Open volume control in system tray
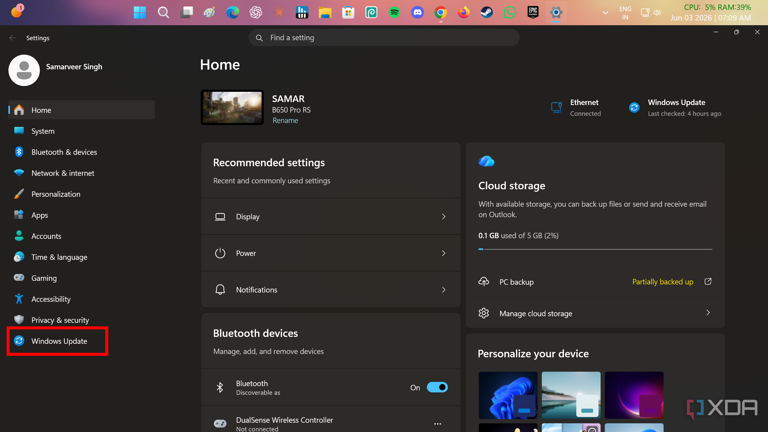The height and width of the screenshot is (432, 768). [657, 13]
